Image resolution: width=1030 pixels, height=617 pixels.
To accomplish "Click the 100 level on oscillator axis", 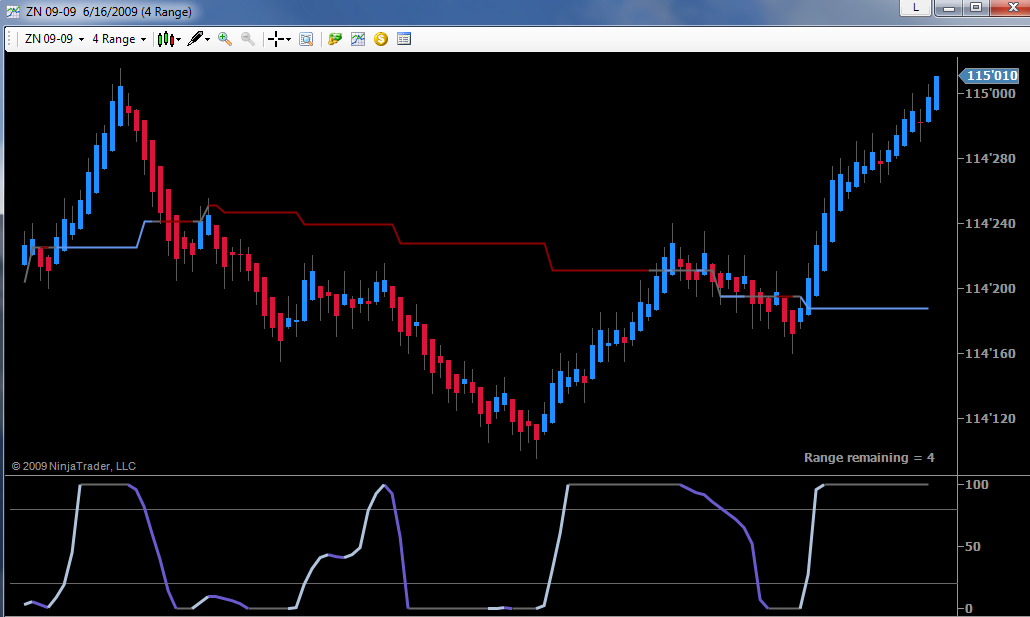I will [x=977, y=484].
